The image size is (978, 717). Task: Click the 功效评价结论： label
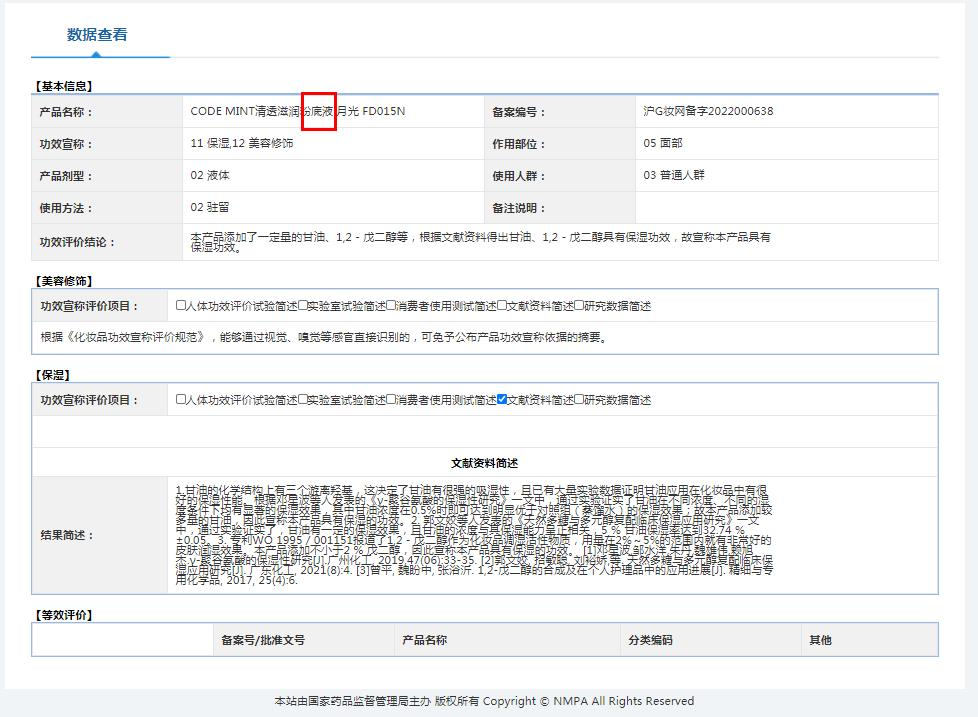[77, 242]
